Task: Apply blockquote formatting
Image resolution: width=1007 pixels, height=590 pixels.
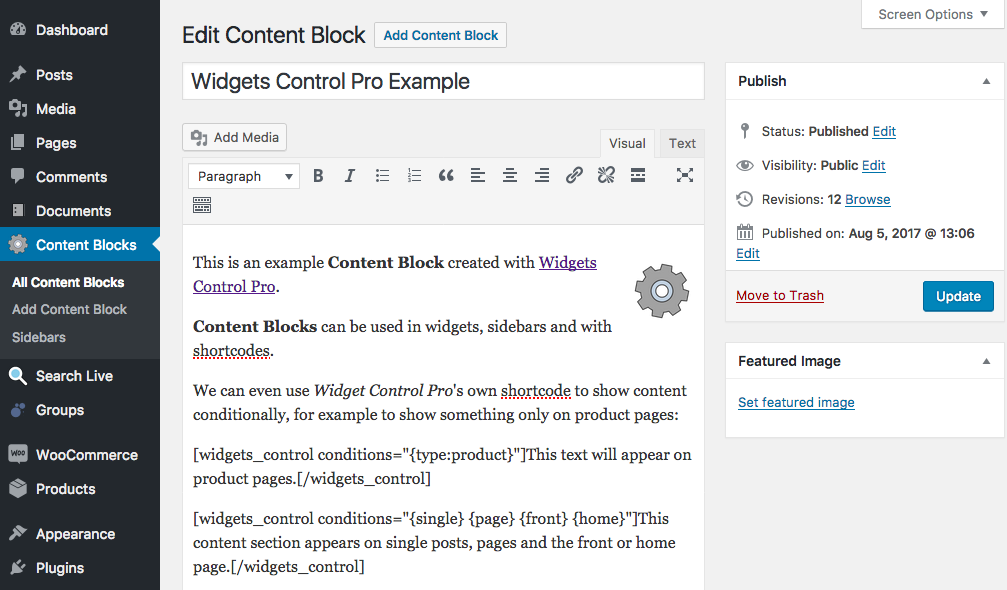Action: pyautogui.click(x=446, y=175)
